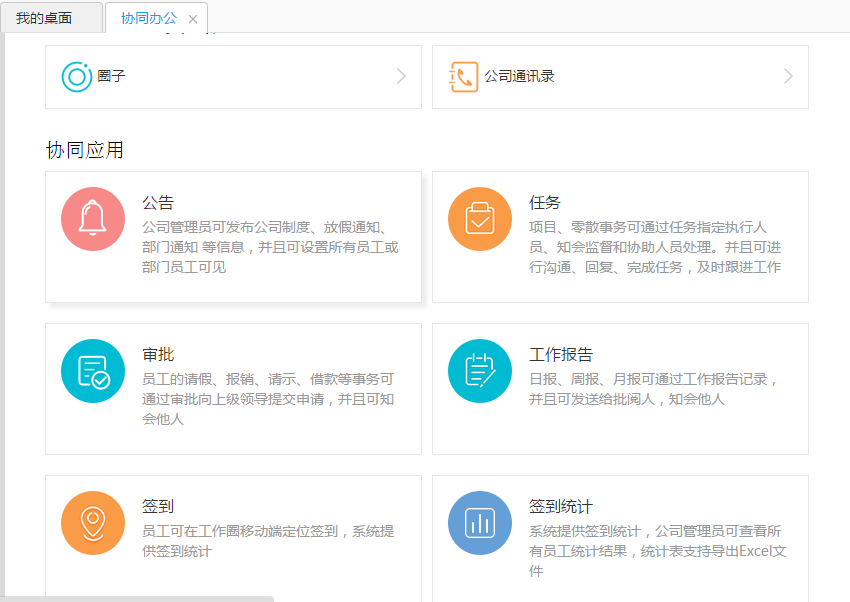Click the 工作报告 notepad icon
This screenshot has height=602, width=850.
coord(480,371)
